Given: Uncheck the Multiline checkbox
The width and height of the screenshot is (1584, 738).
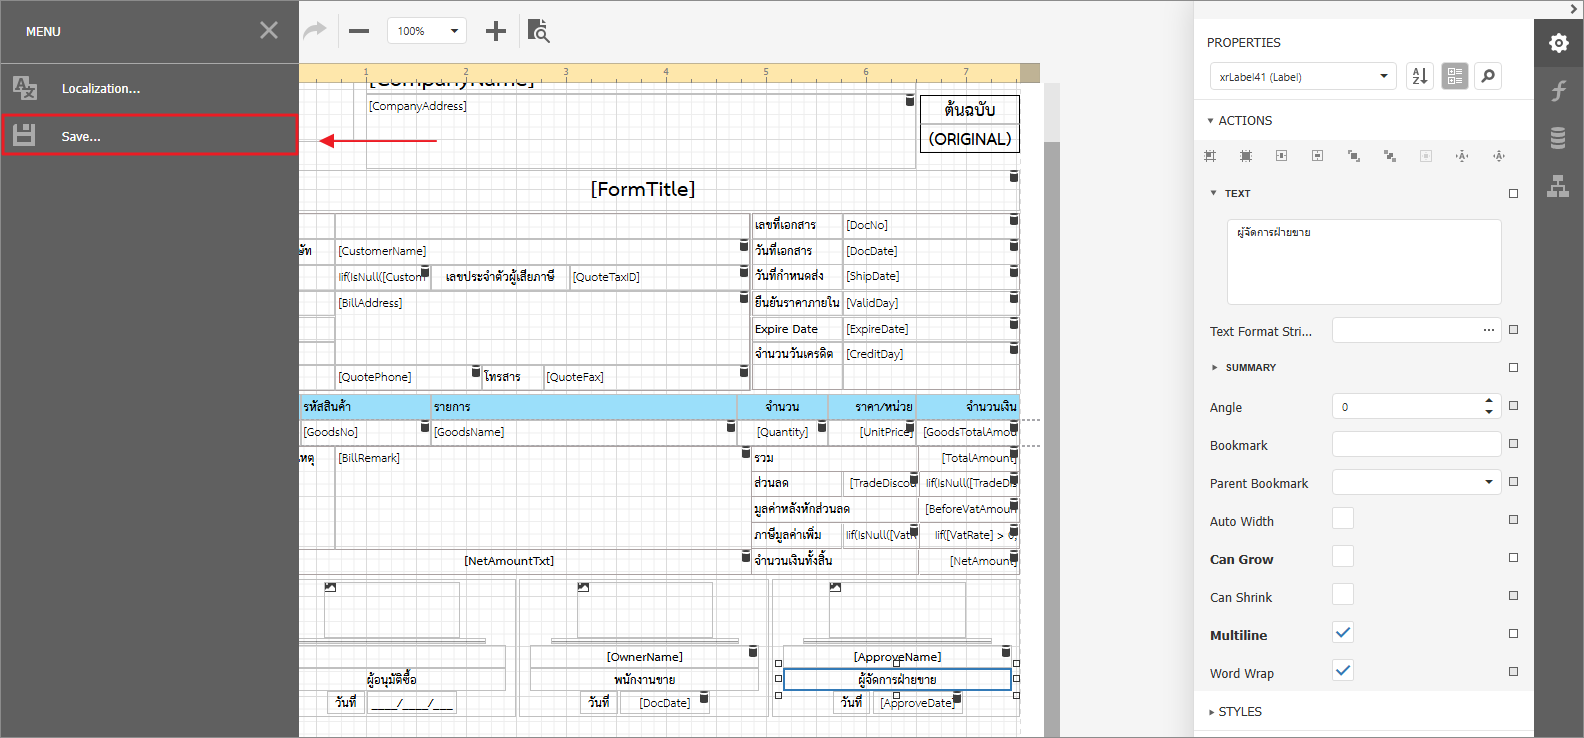Looking at the screenshot, I should (1343, 632).
